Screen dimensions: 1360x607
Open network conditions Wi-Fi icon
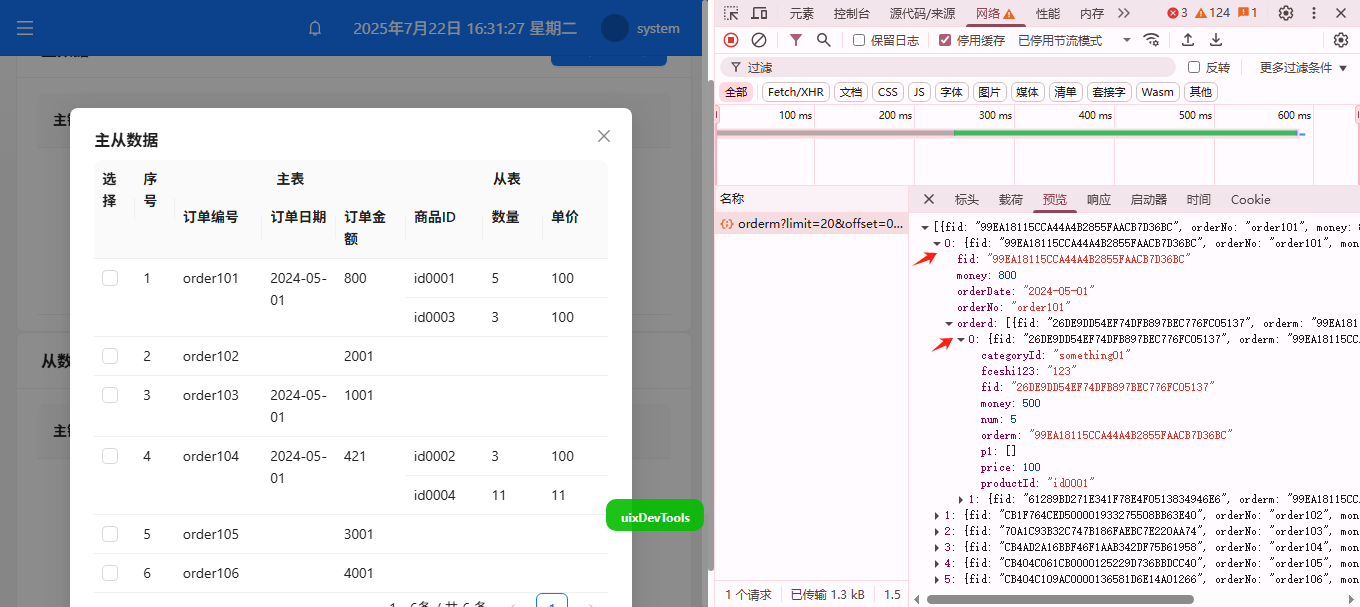(x=1152, y=40)
